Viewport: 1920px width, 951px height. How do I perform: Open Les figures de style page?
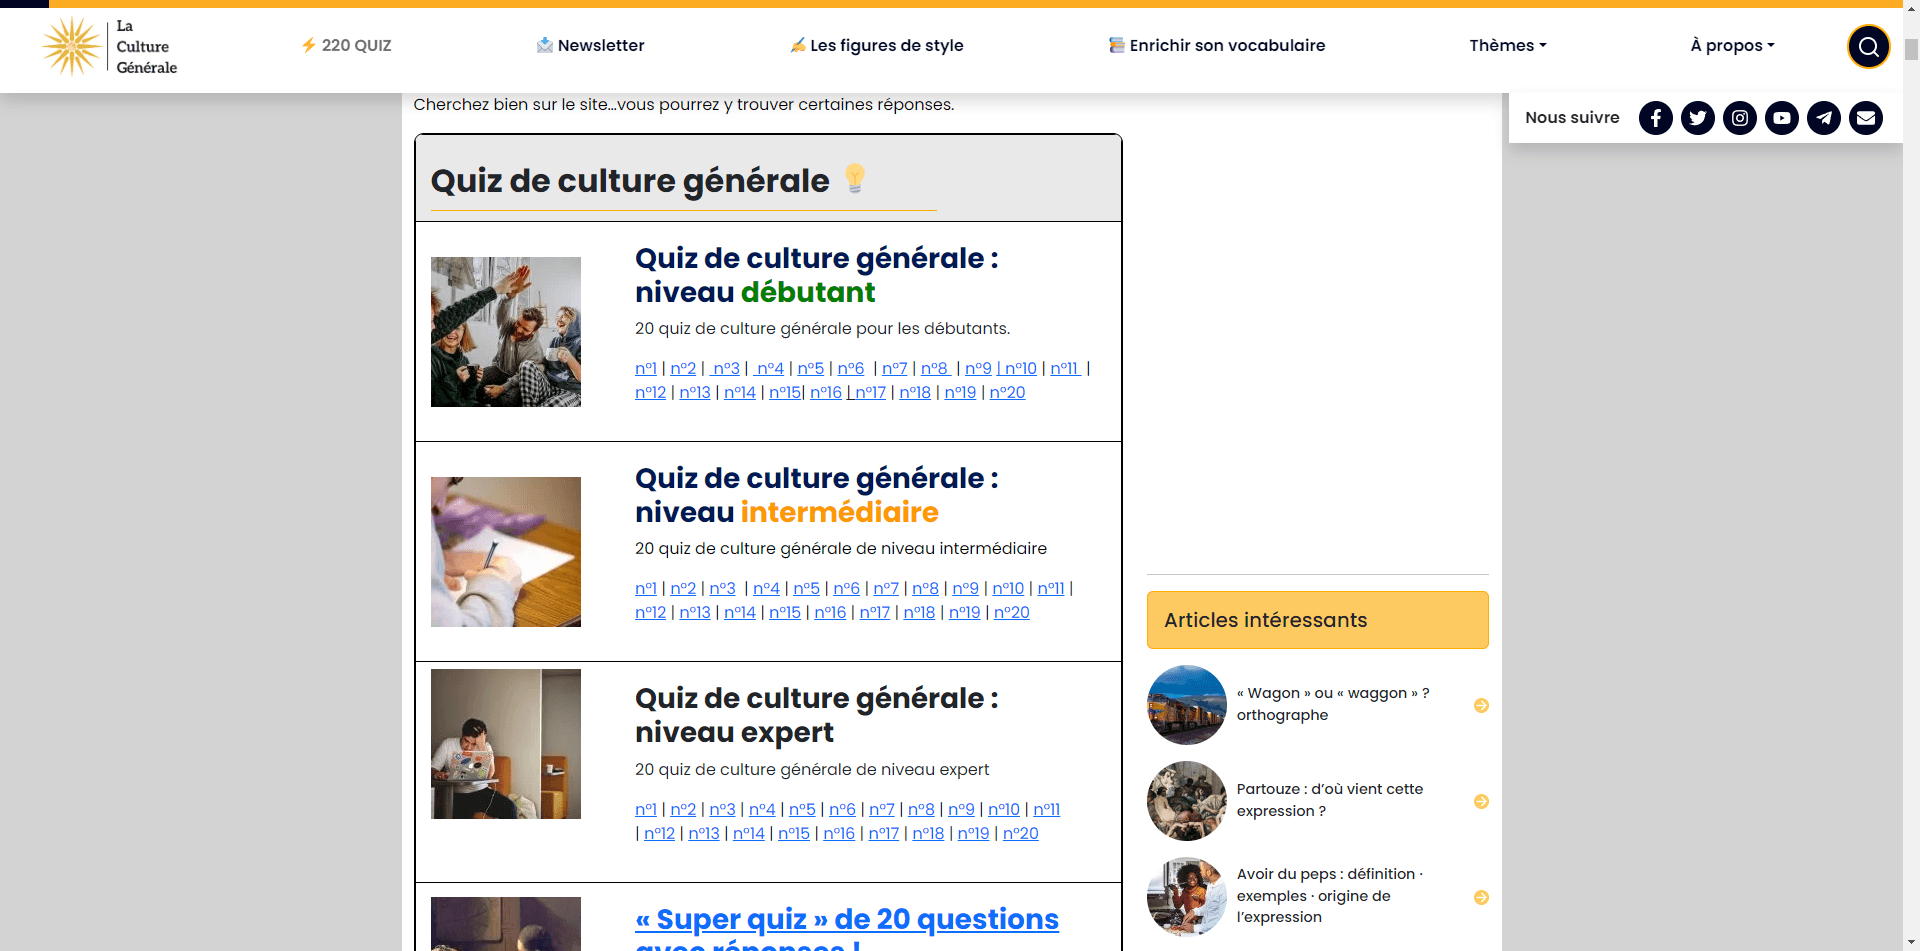[x=877, y=46]
